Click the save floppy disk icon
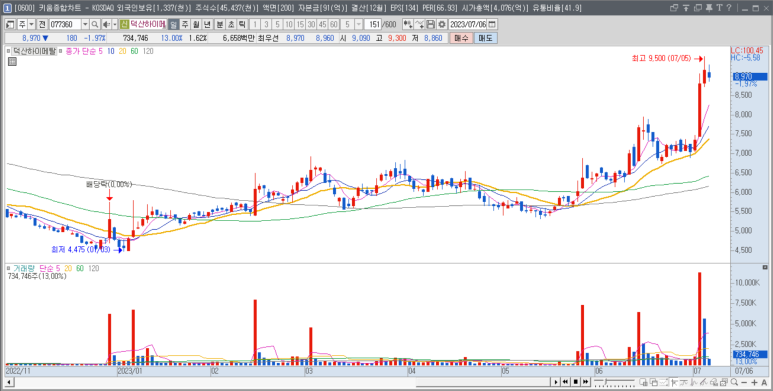773x391 pixels. coord(430,24)
